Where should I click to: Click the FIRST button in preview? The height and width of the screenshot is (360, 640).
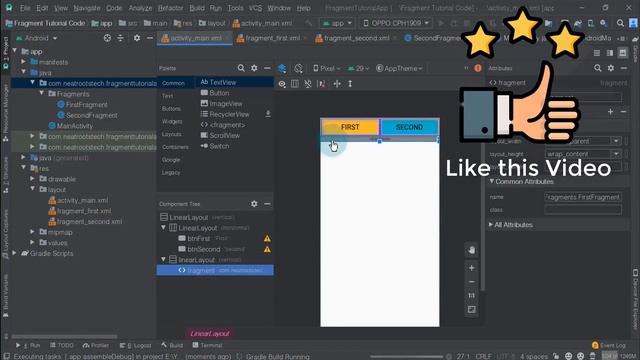(x=350, y=127)
